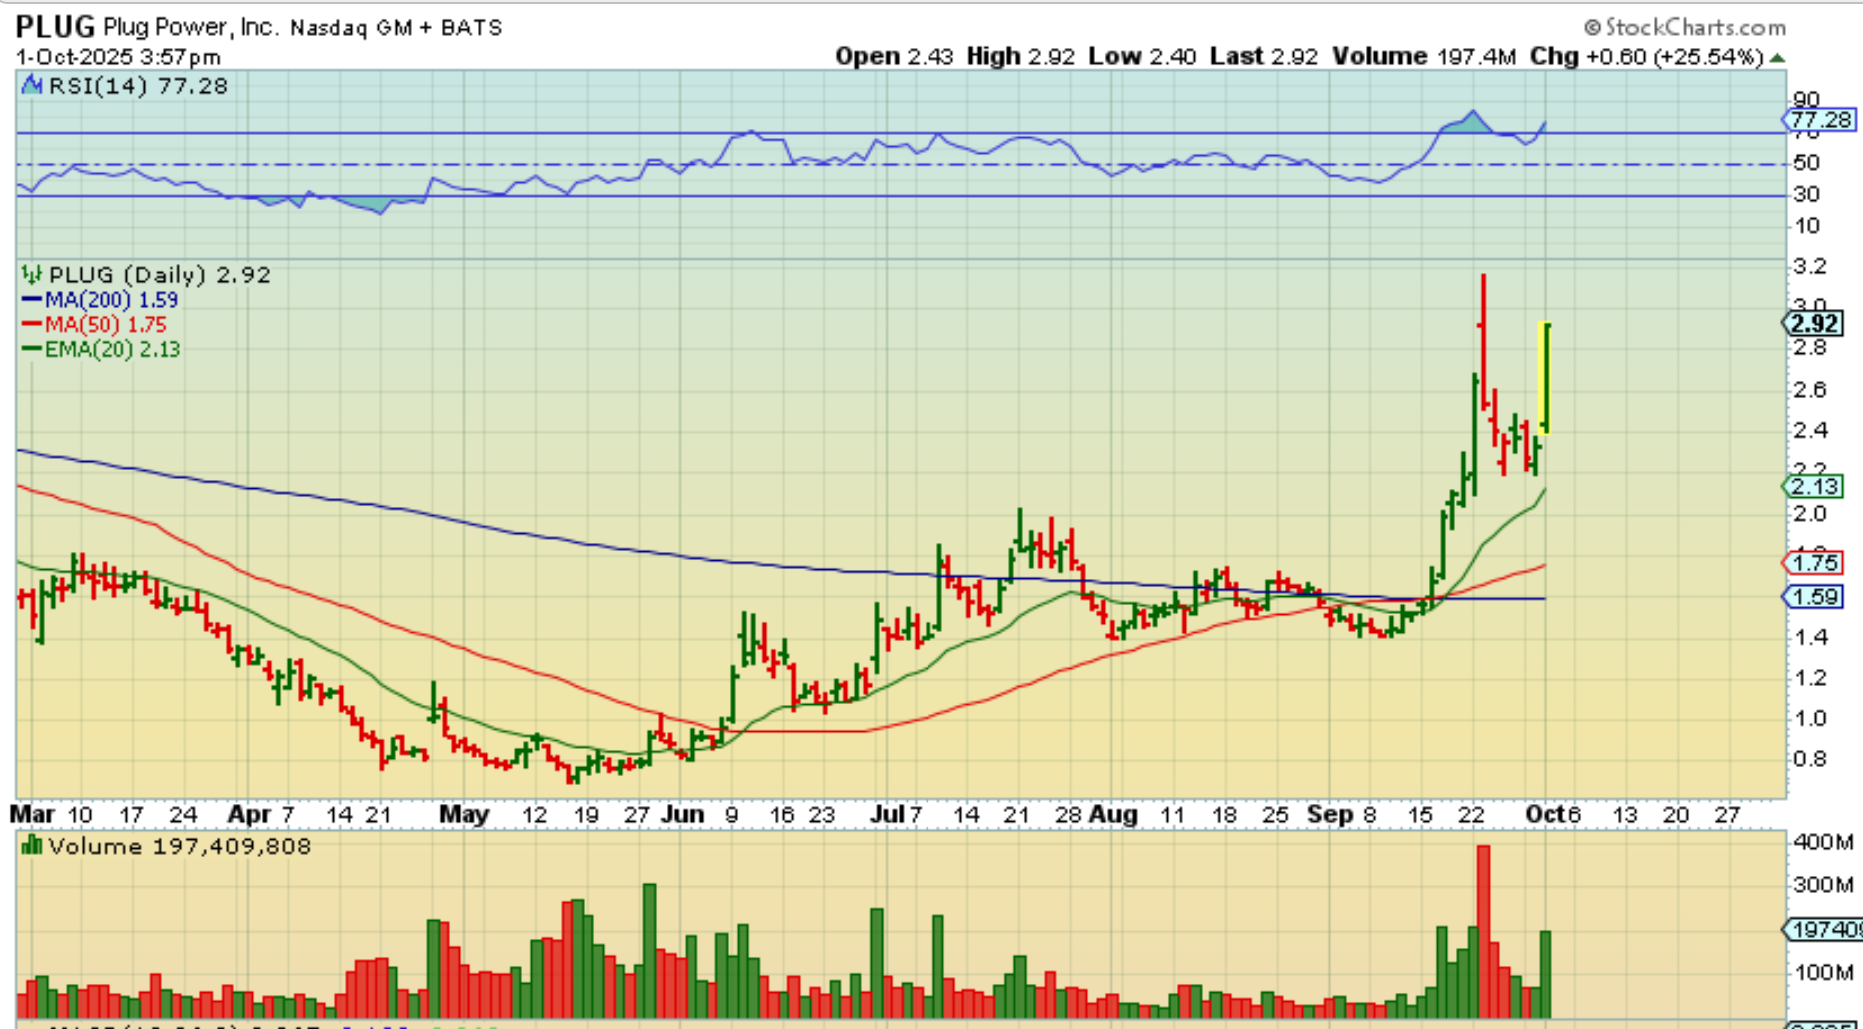Viewport: 1863px width, 1029px height.
Task: Click the 0.8 price axis label
Action: (1810, 759)
